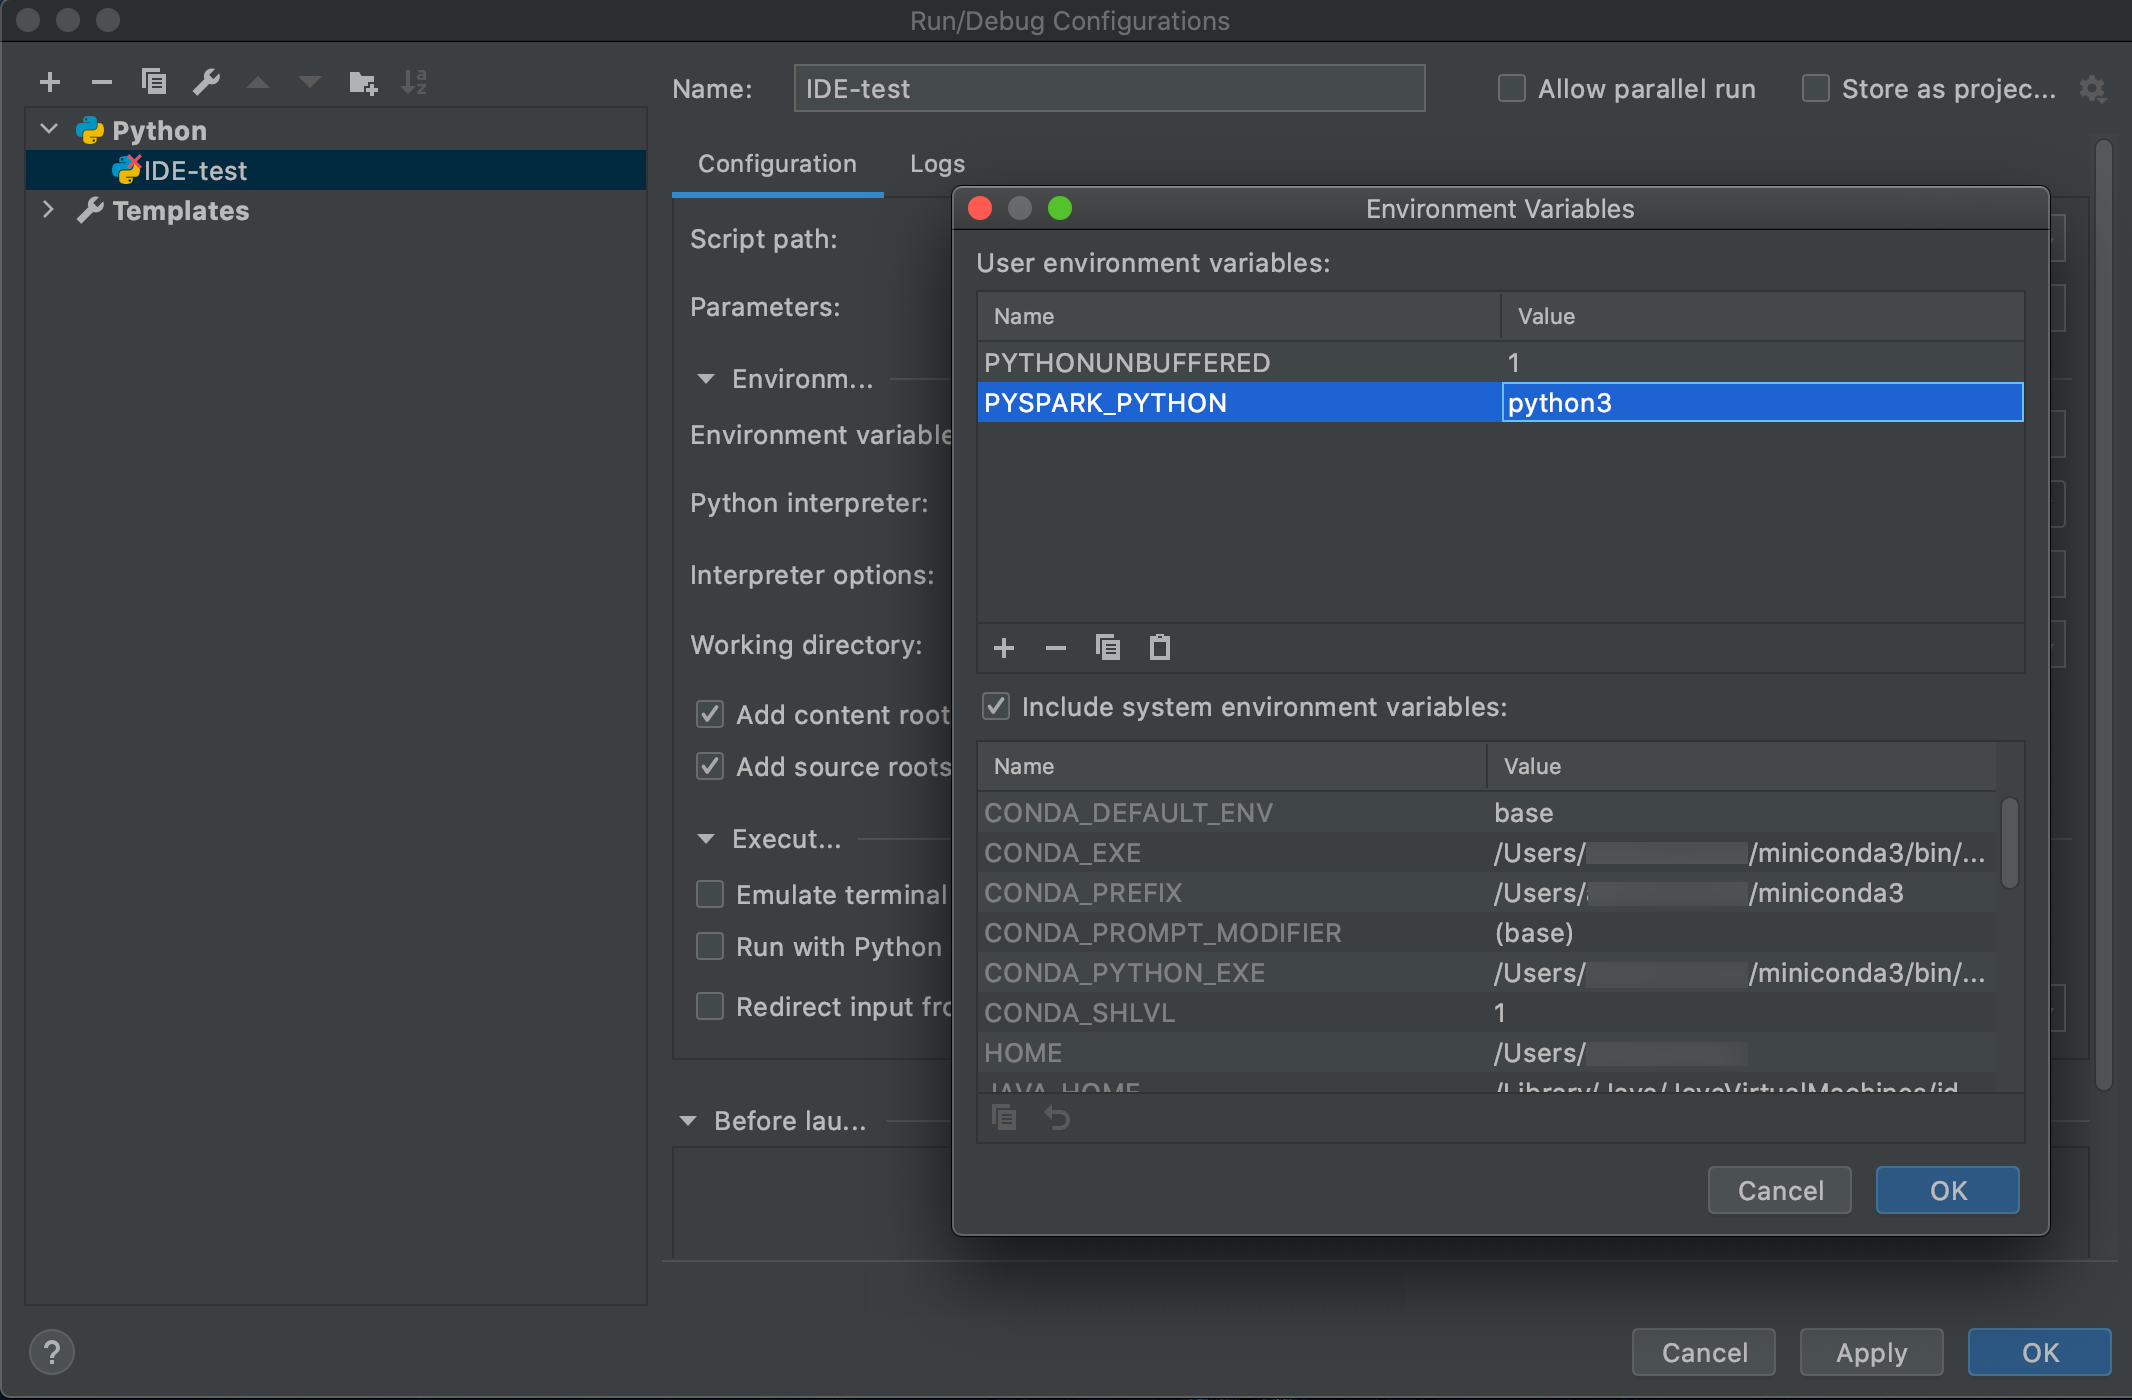Image resolution: width=2132 pixels, height=1400 pixels.
Task: Click the remove variable icon
Action: pos(1054,647)
